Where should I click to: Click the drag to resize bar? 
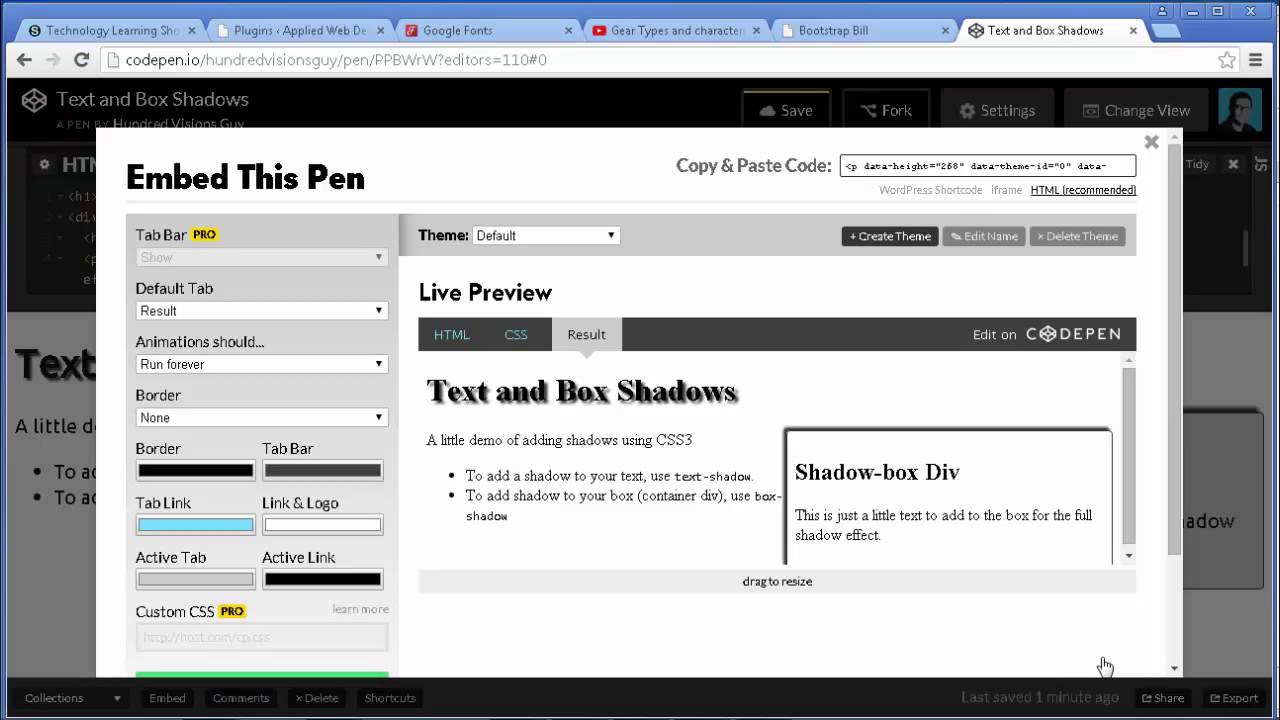coord(777,581)
